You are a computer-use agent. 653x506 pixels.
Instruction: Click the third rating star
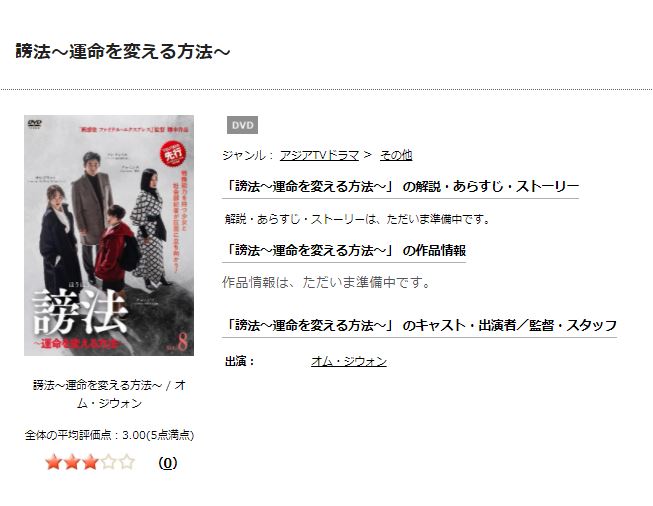90,462
